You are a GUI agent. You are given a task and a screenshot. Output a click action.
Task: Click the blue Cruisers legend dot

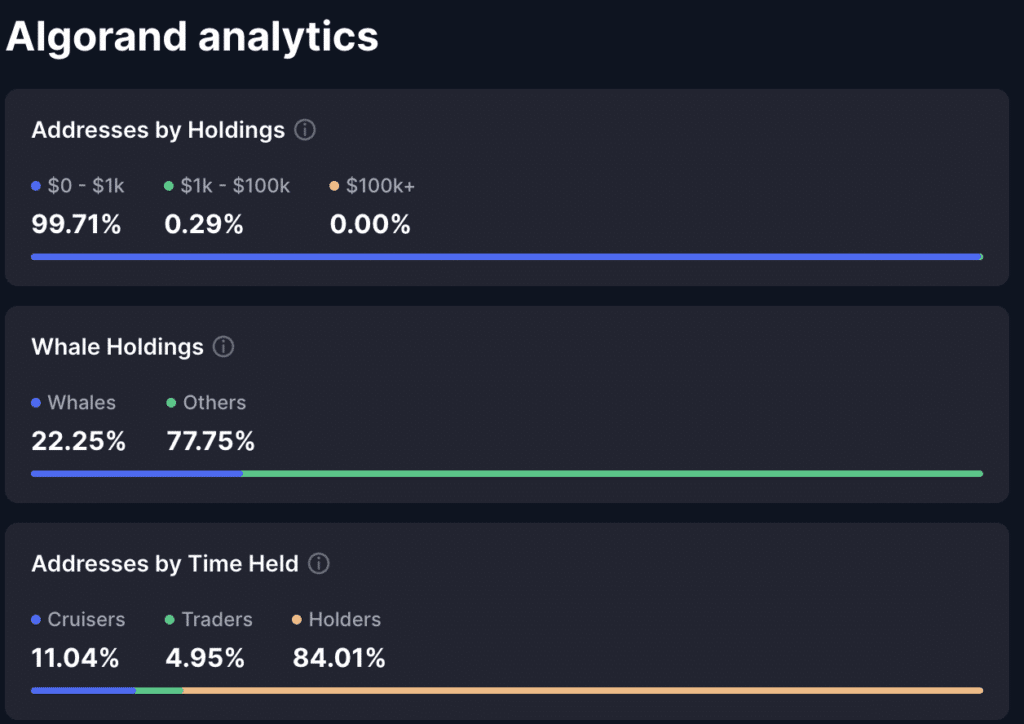(37, 620)
